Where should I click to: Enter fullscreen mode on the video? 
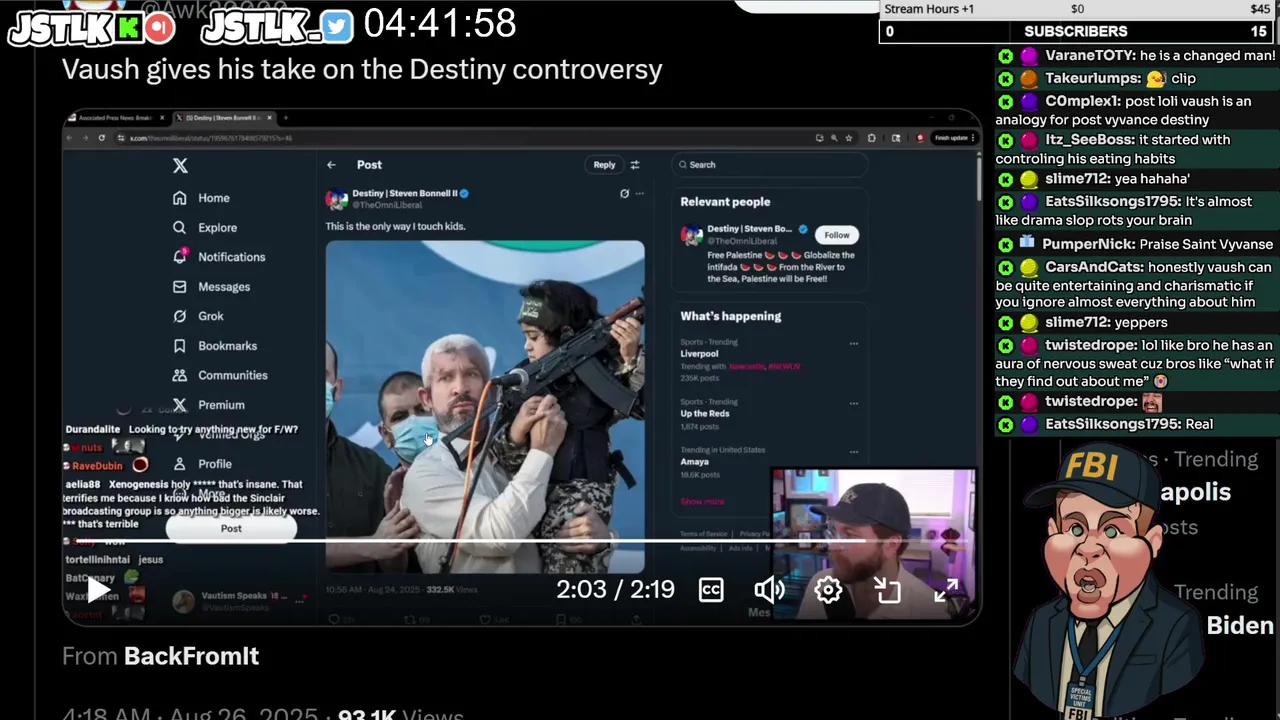[x=946, y=590]
